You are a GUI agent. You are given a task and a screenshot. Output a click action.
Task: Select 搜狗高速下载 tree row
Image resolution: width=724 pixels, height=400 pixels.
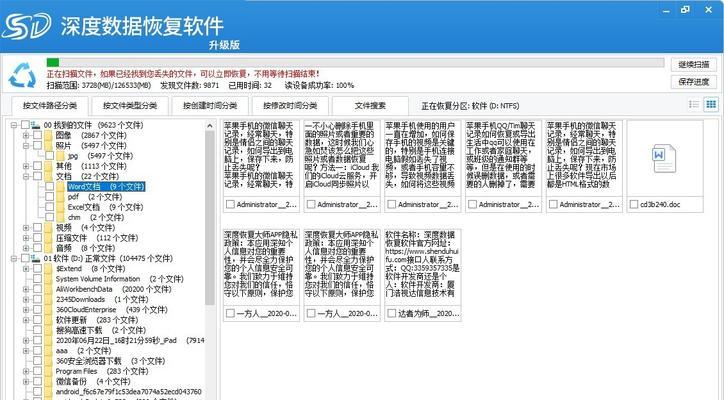[x=101, y=330]
